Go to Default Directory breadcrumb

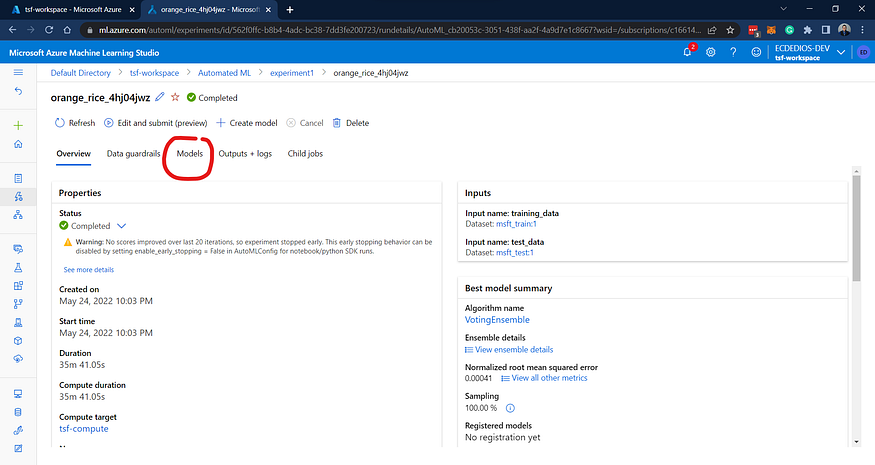[80, 73]
